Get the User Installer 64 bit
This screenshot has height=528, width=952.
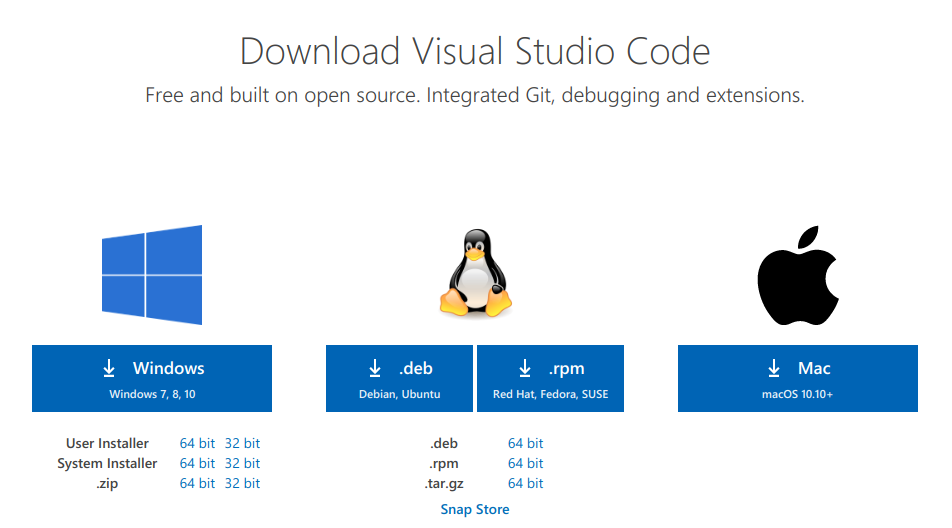tap(197, 444)
